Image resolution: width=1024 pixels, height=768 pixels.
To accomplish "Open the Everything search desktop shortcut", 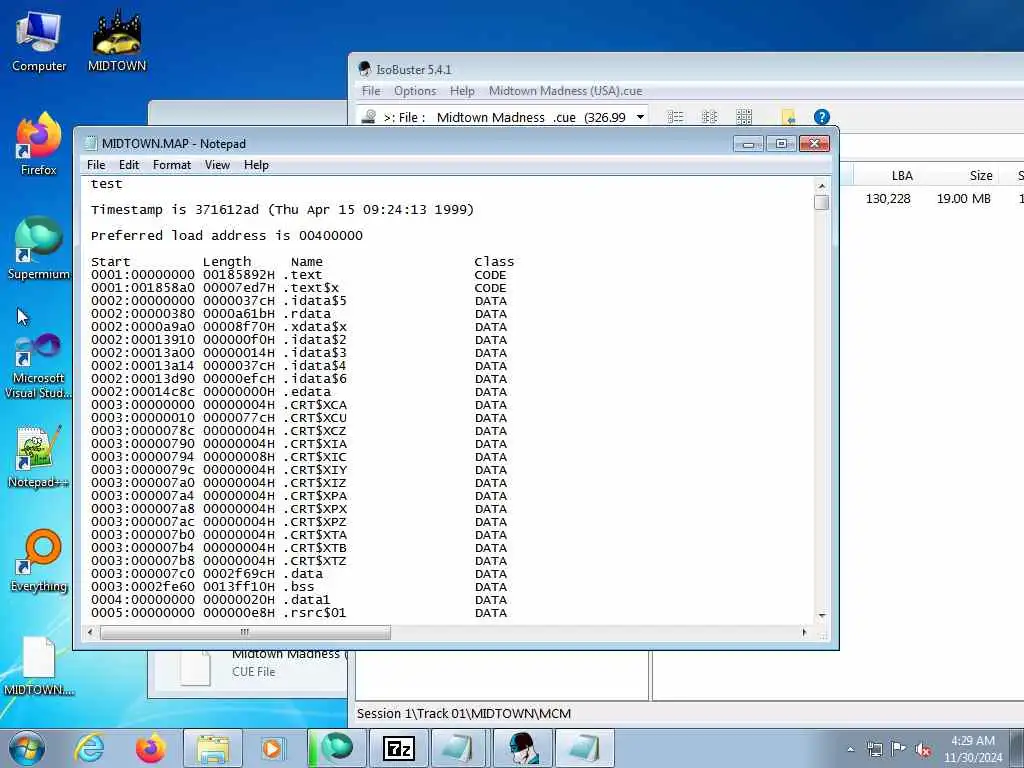I will click(x=39, y=561).
